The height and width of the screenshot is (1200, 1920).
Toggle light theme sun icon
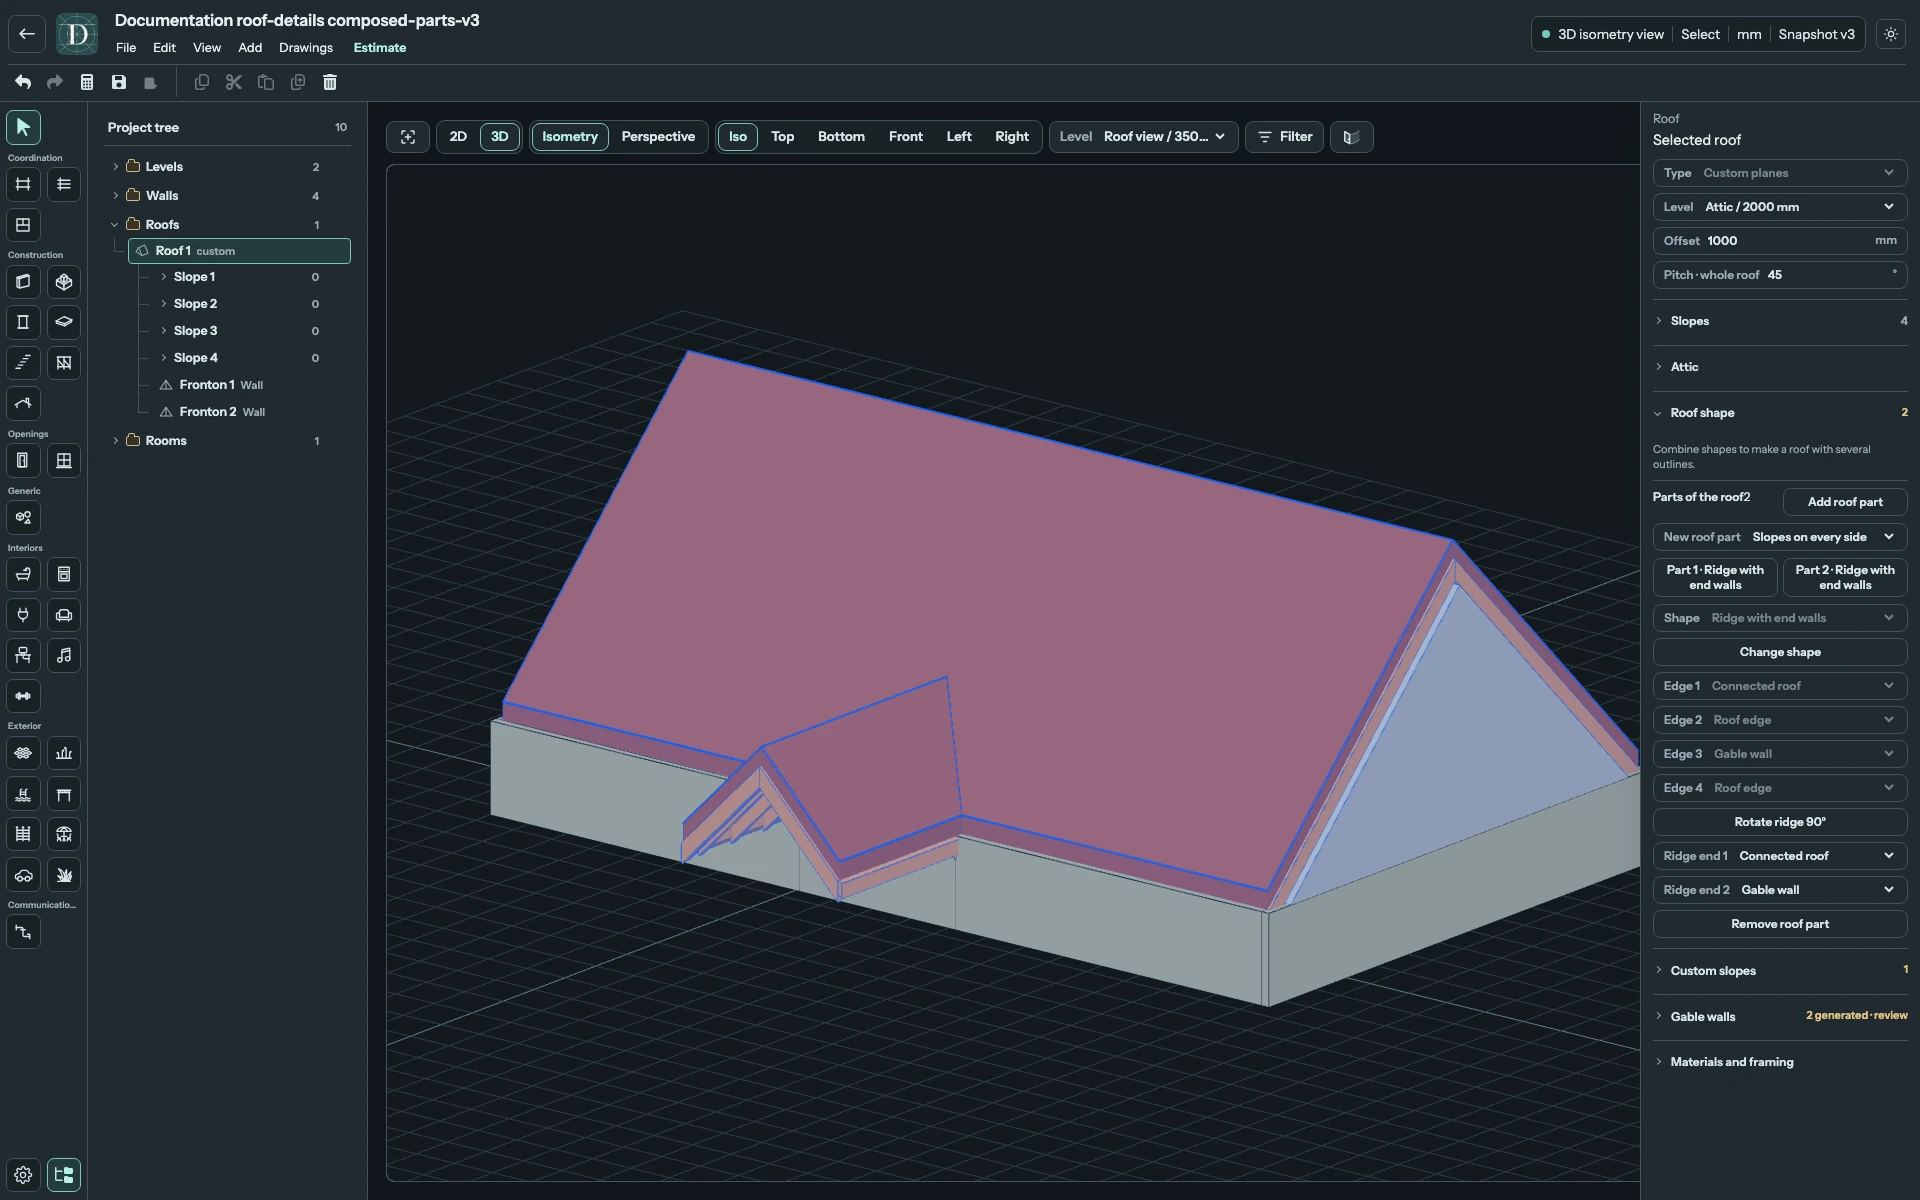pos(1891,34)
